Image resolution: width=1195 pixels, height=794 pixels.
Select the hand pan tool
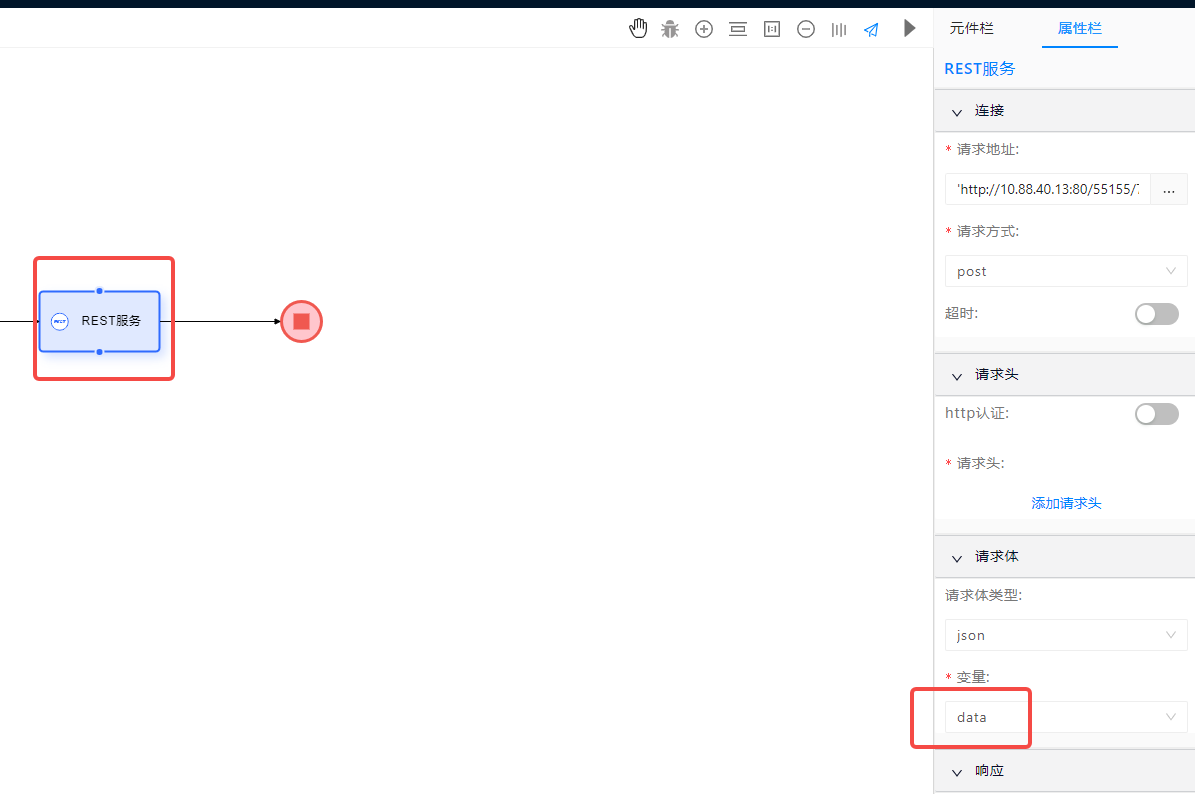coord(638,29)
